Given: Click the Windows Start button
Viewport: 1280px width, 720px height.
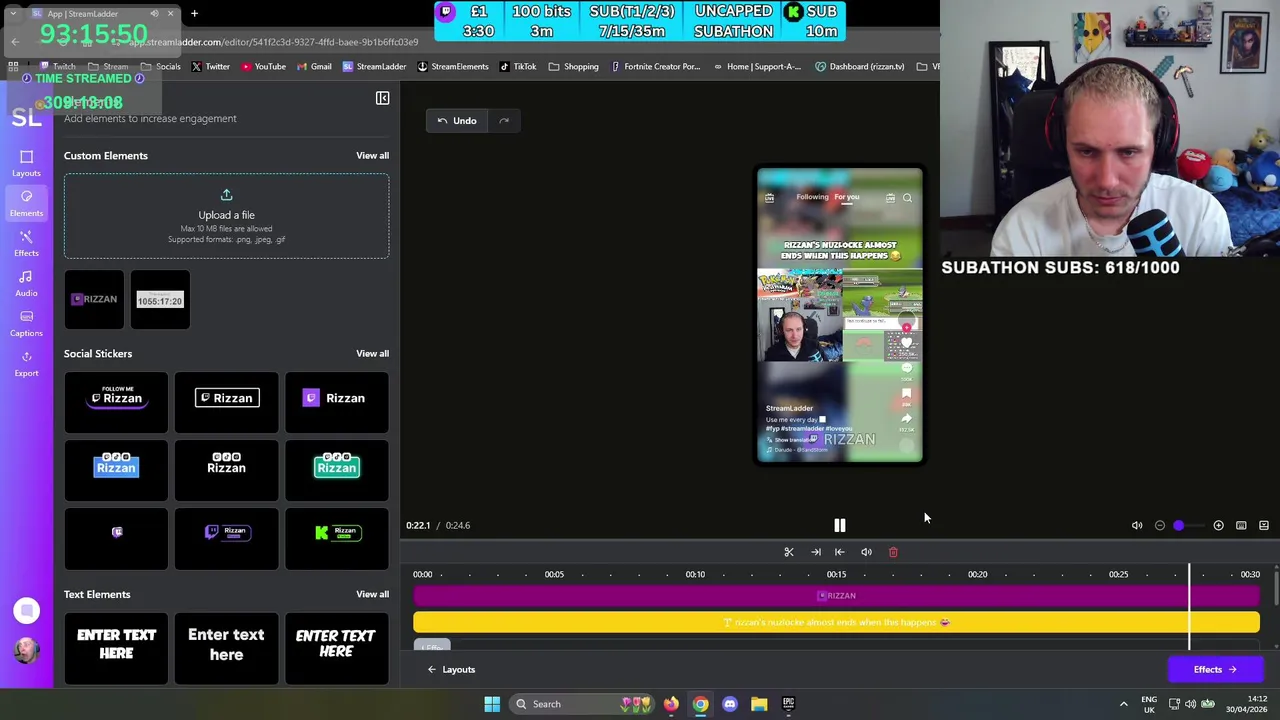Looking at the screenshot, I should (492, 704).
